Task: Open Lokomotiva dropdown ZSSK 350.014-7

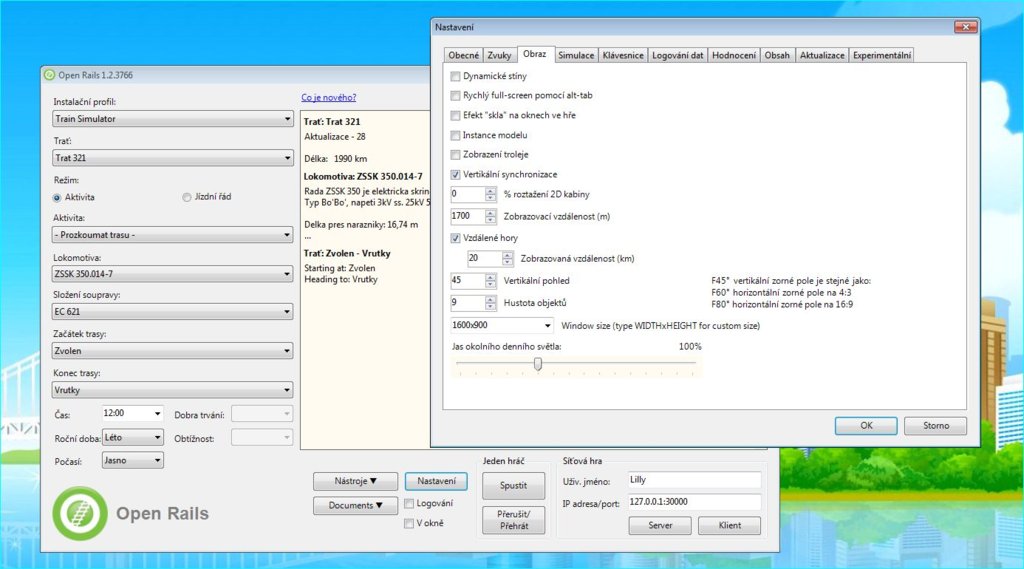Action: [172, 274]
